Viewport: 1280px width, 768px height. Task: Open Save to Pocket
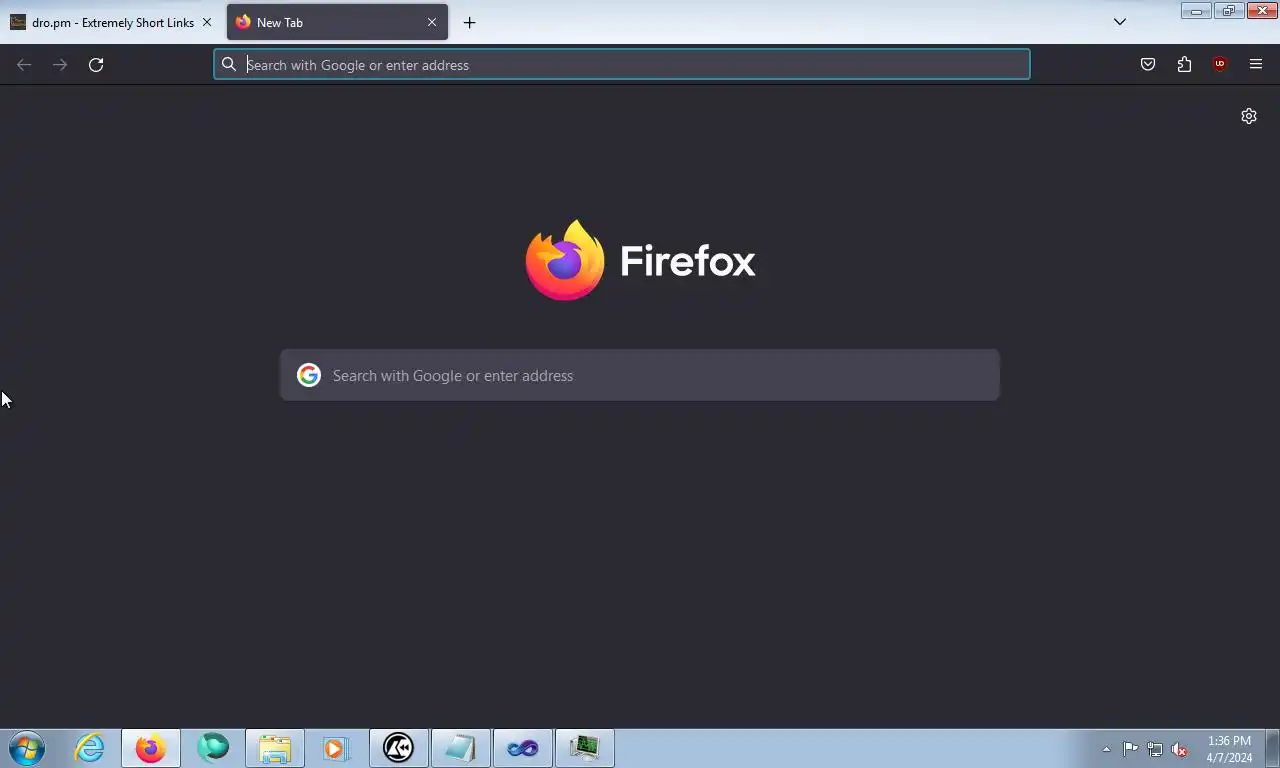(x=1148, y=65)
